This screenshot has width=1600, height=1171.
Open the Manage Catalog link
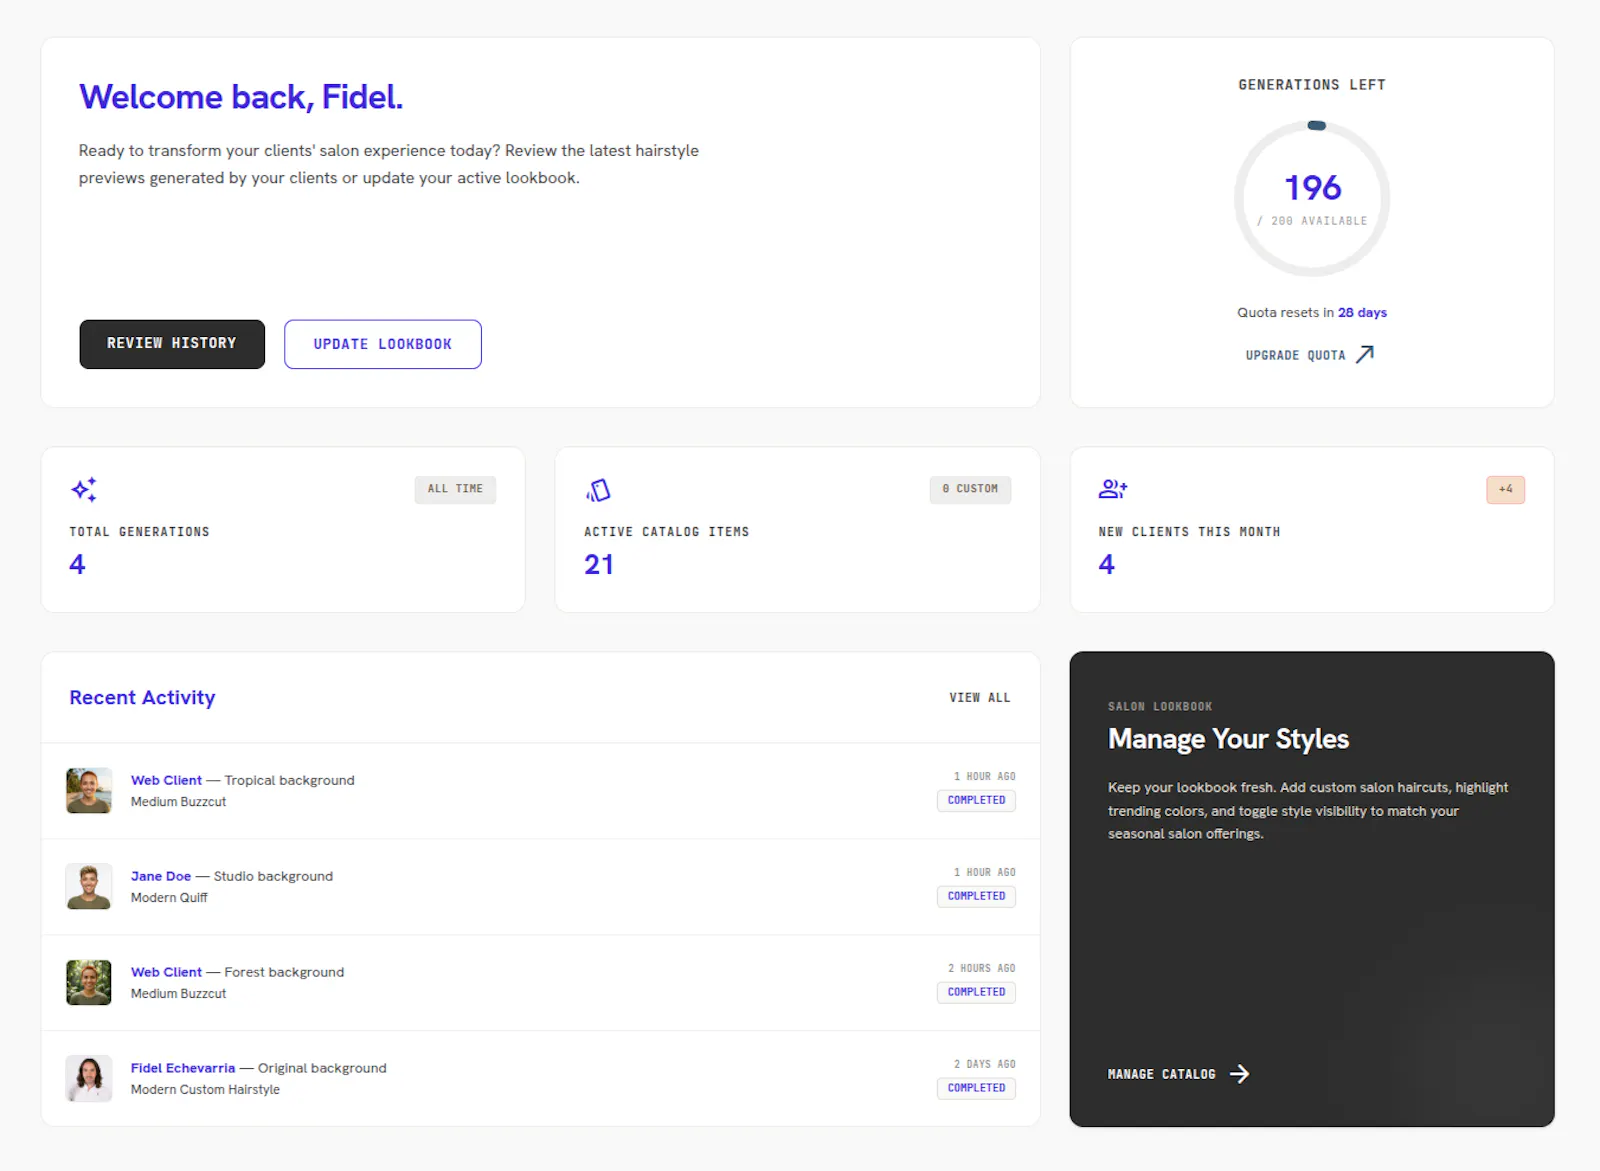(1179, 1074)
